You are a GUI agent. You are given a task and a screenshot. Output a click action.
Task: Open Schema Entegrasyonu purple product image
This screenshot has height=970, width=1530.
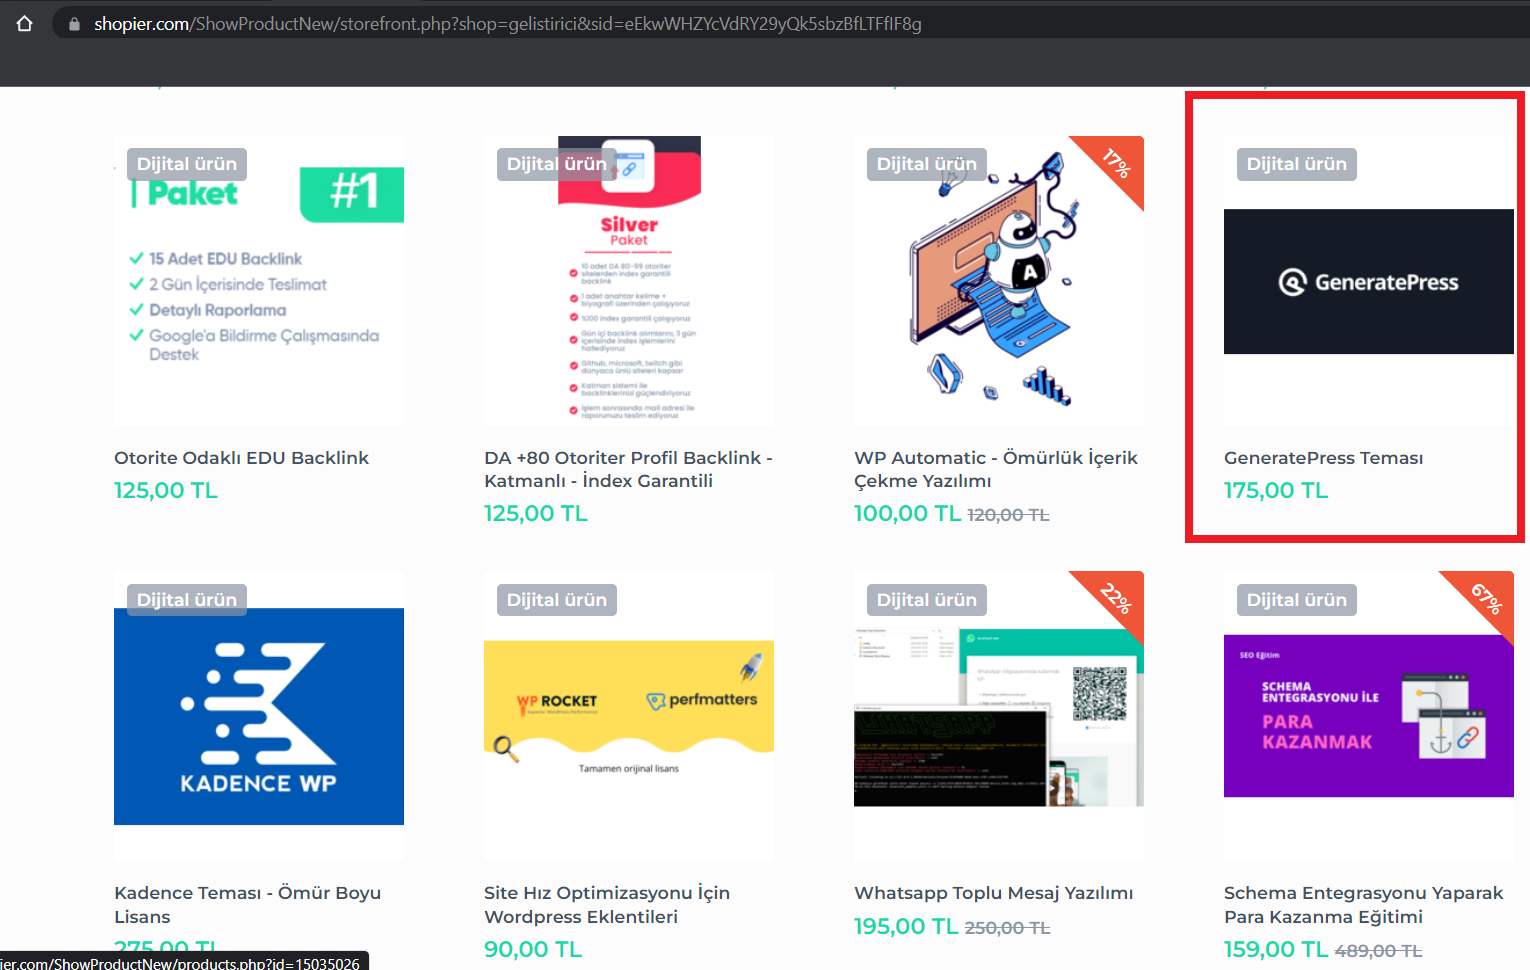(1369, 716)
